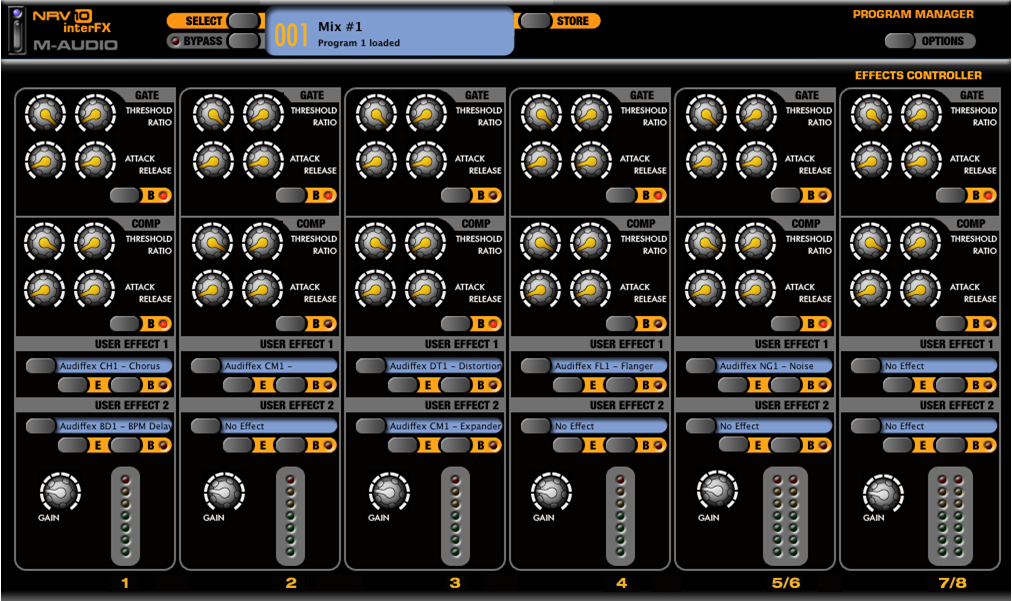Click channel 4 gate attack knob
The image size is (1012, 601).
[x=541, y=161]
